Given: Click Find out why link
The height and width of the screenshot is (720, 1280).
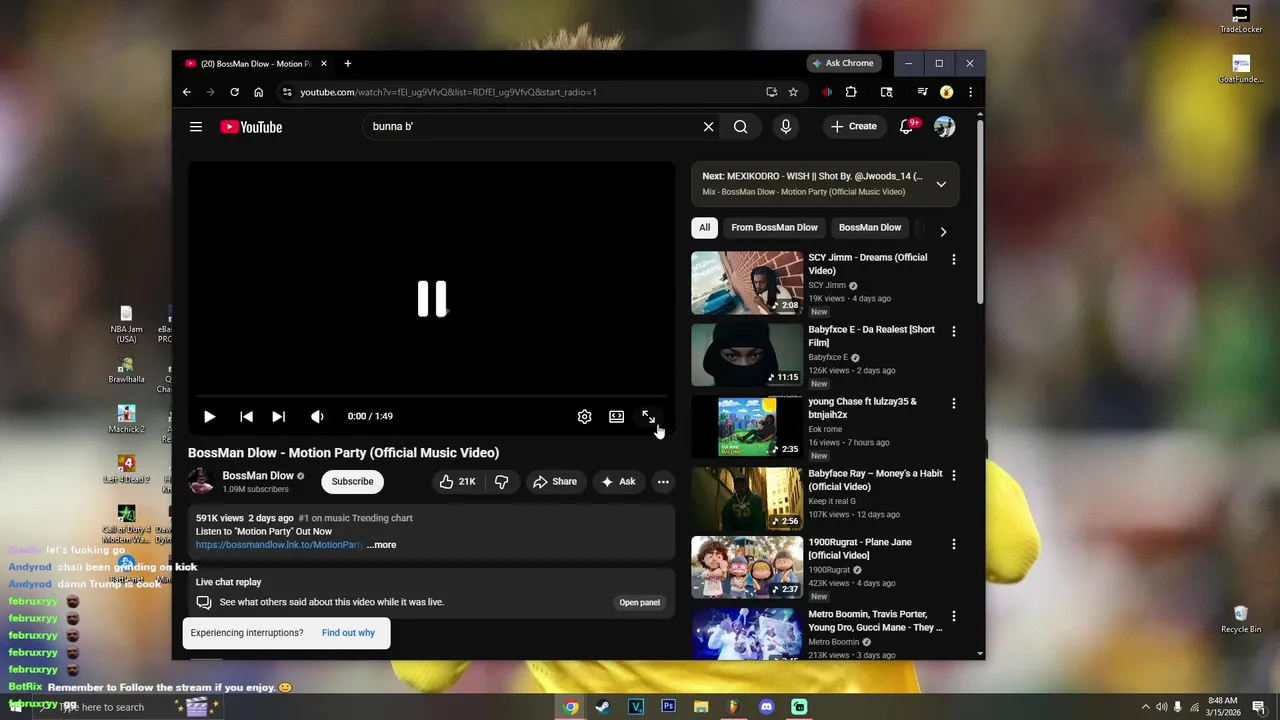Looking at the screenshot, I should click(x=348, y=633).
